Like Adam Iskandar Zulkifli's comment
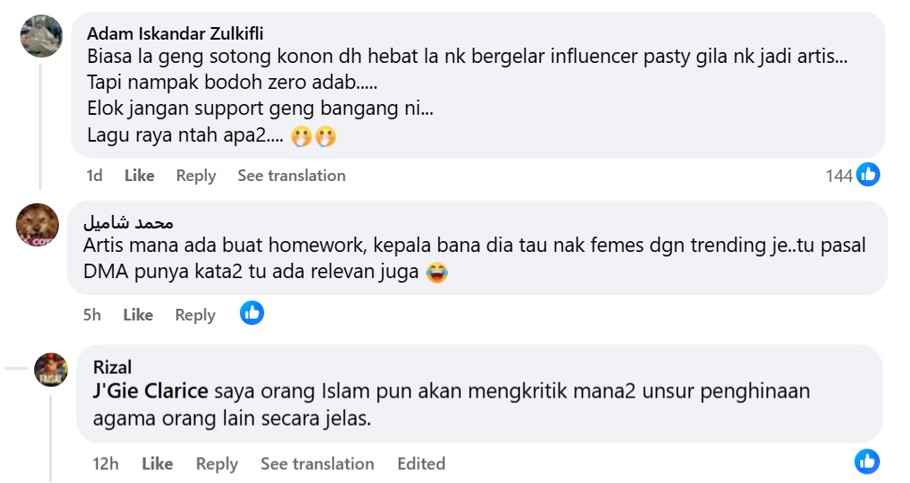 [139, 175]
